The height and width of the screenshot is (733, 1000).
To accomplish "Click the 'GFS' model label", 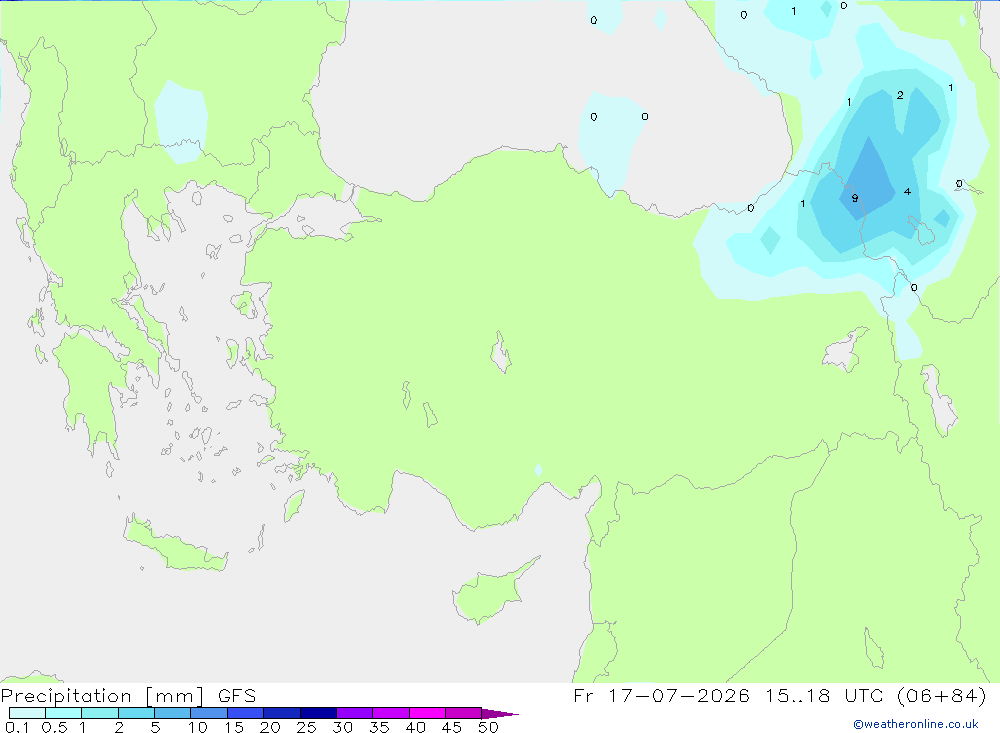I will pyautogui.click(x=237, y=696).
